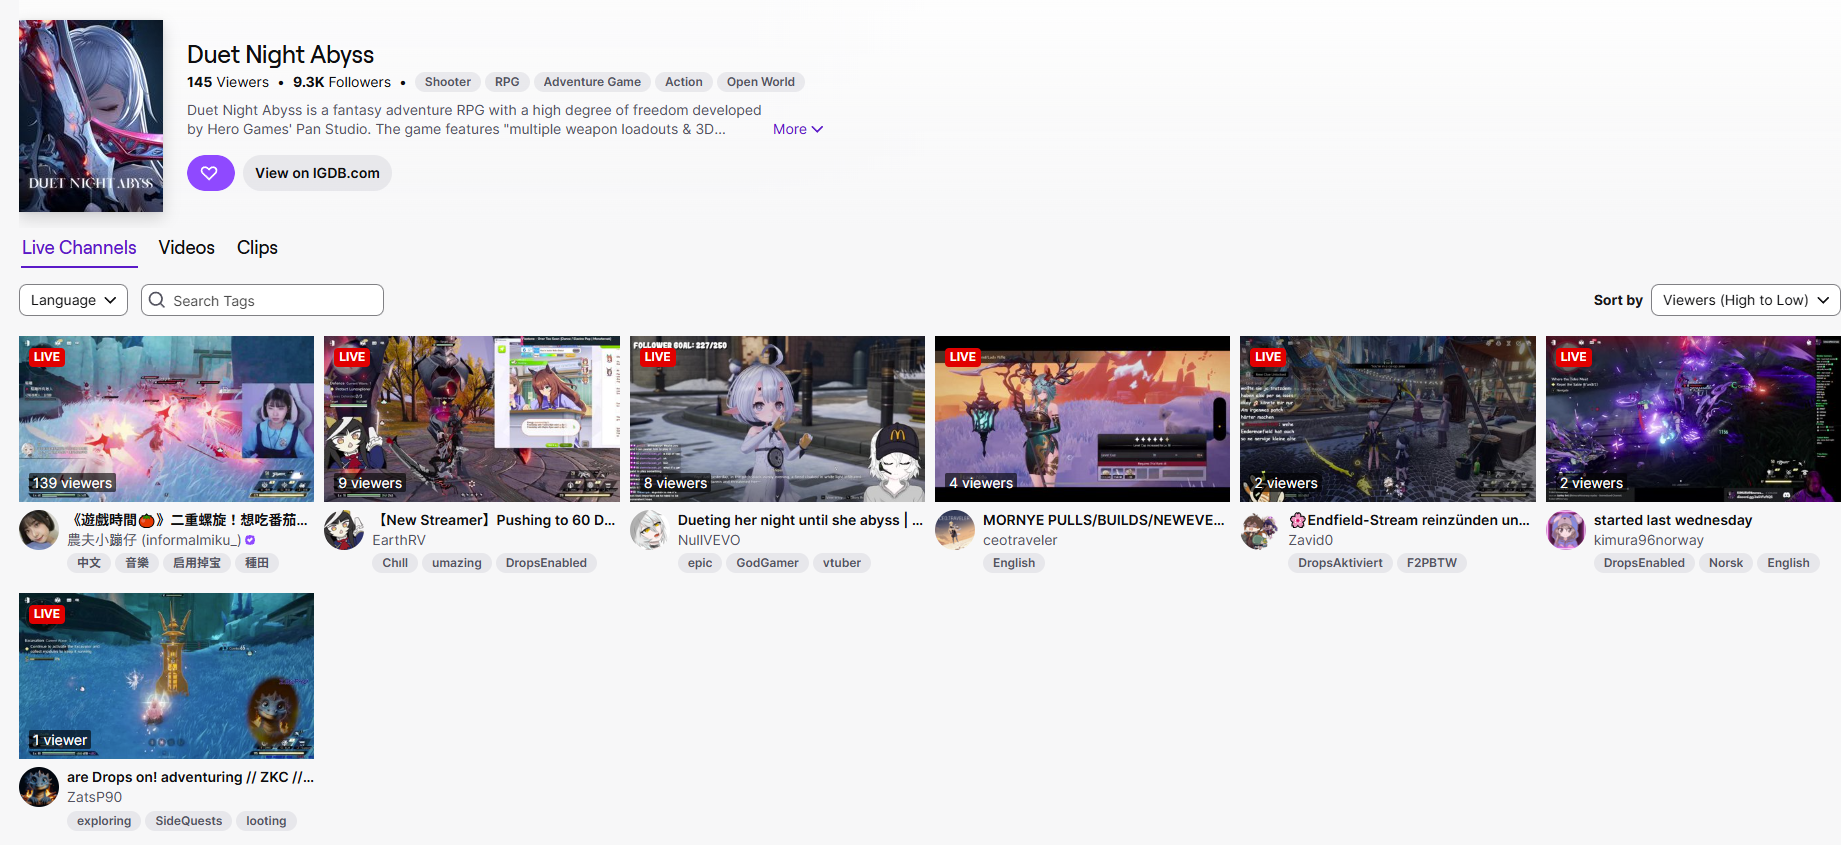Visit Zavid0 channel name link

tap(1310, 540)
